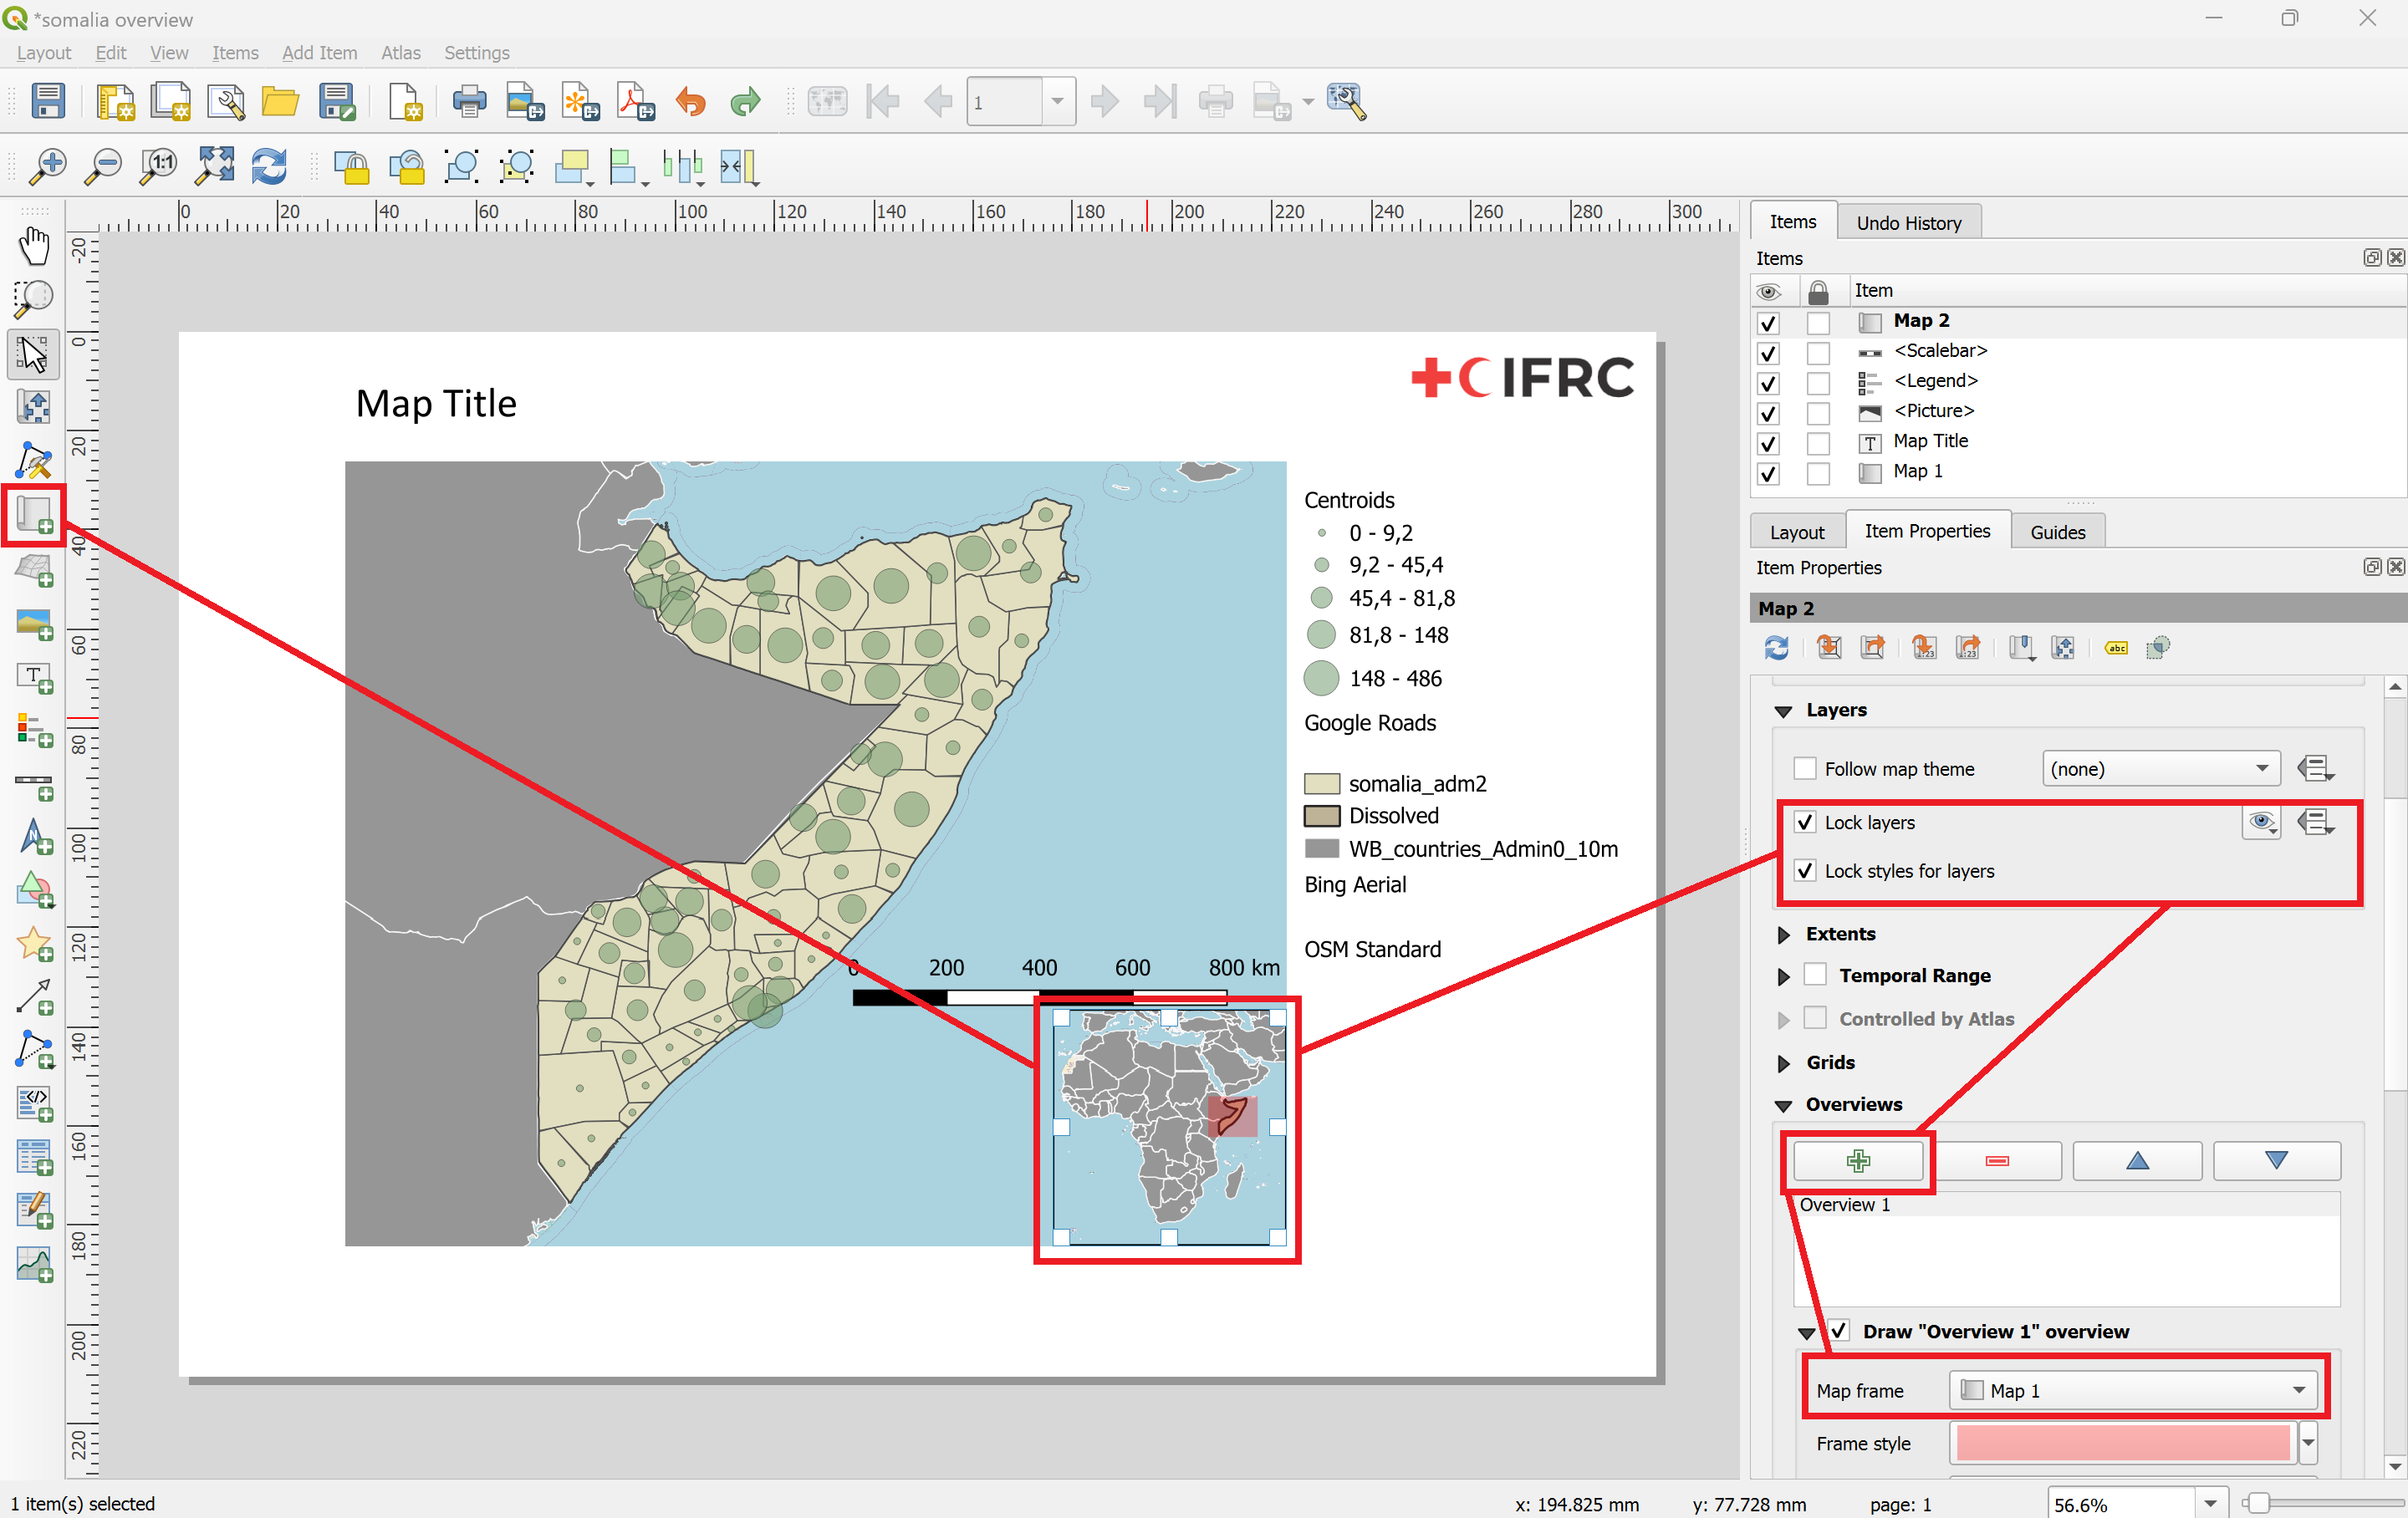Click the Zoom Full toolbar icon
The height and width of the screenshot is (1518, 2408).
214,166
